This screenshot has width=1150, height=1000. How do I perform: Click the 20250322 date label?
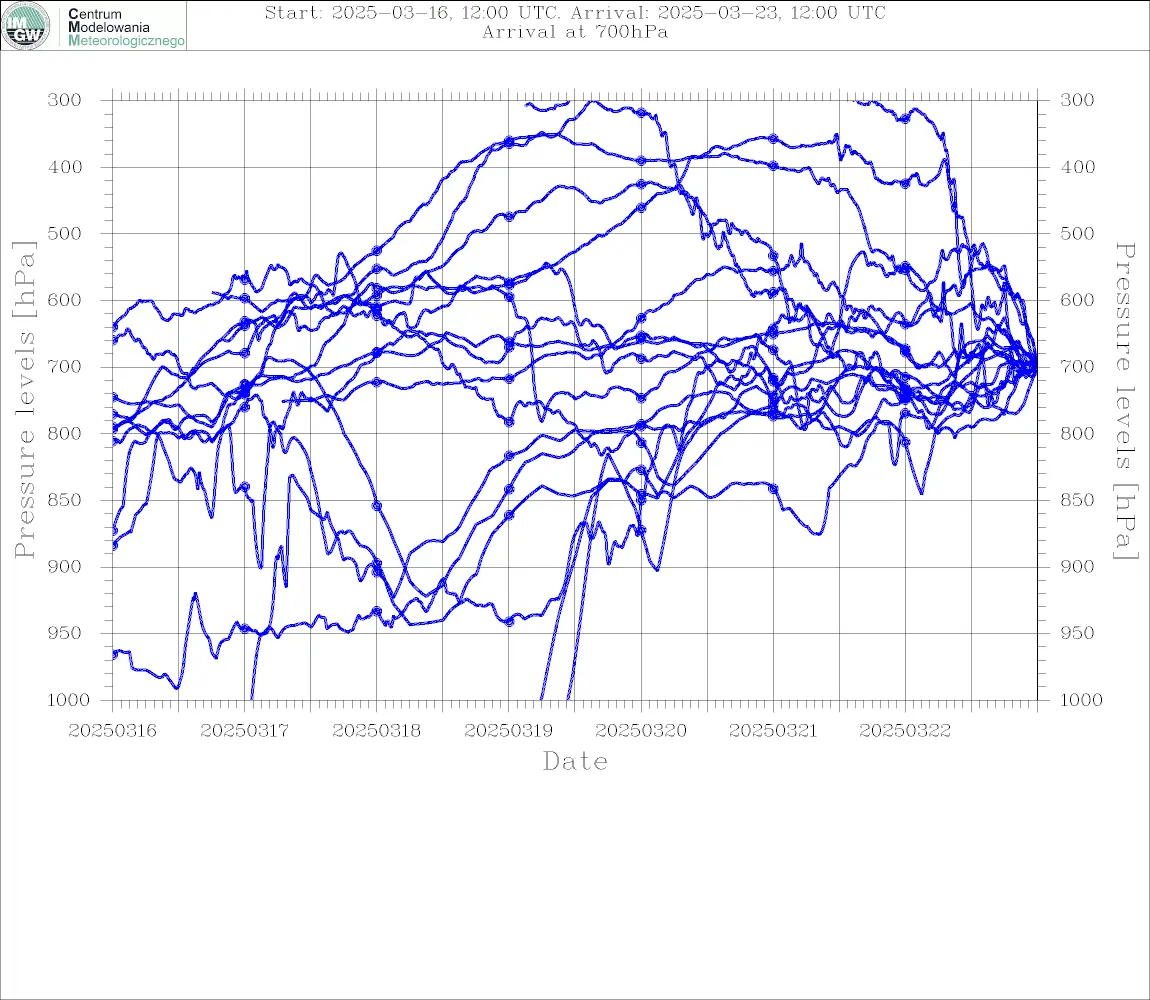pyautogui.click(x=905, y=731)
